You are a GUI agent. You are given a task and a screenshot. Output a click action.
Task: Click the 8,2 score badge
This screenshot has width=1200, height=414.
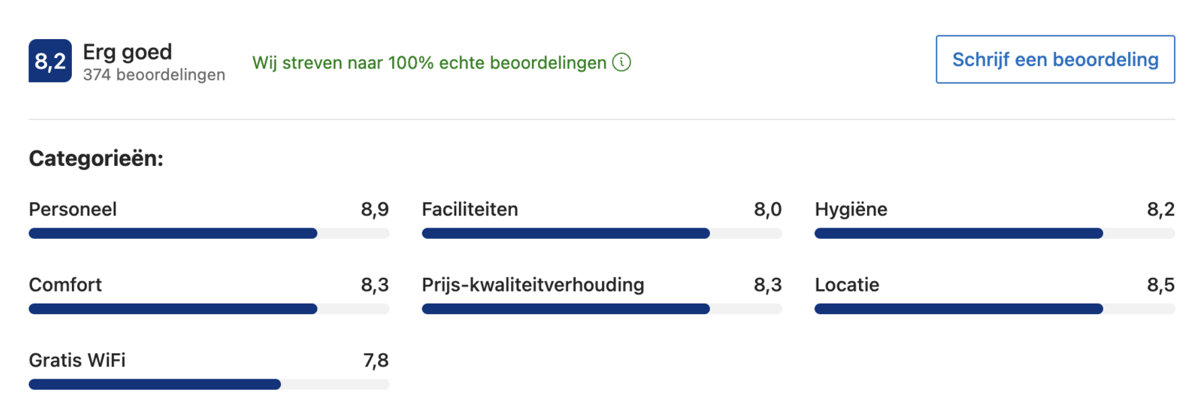click(50, 62)
